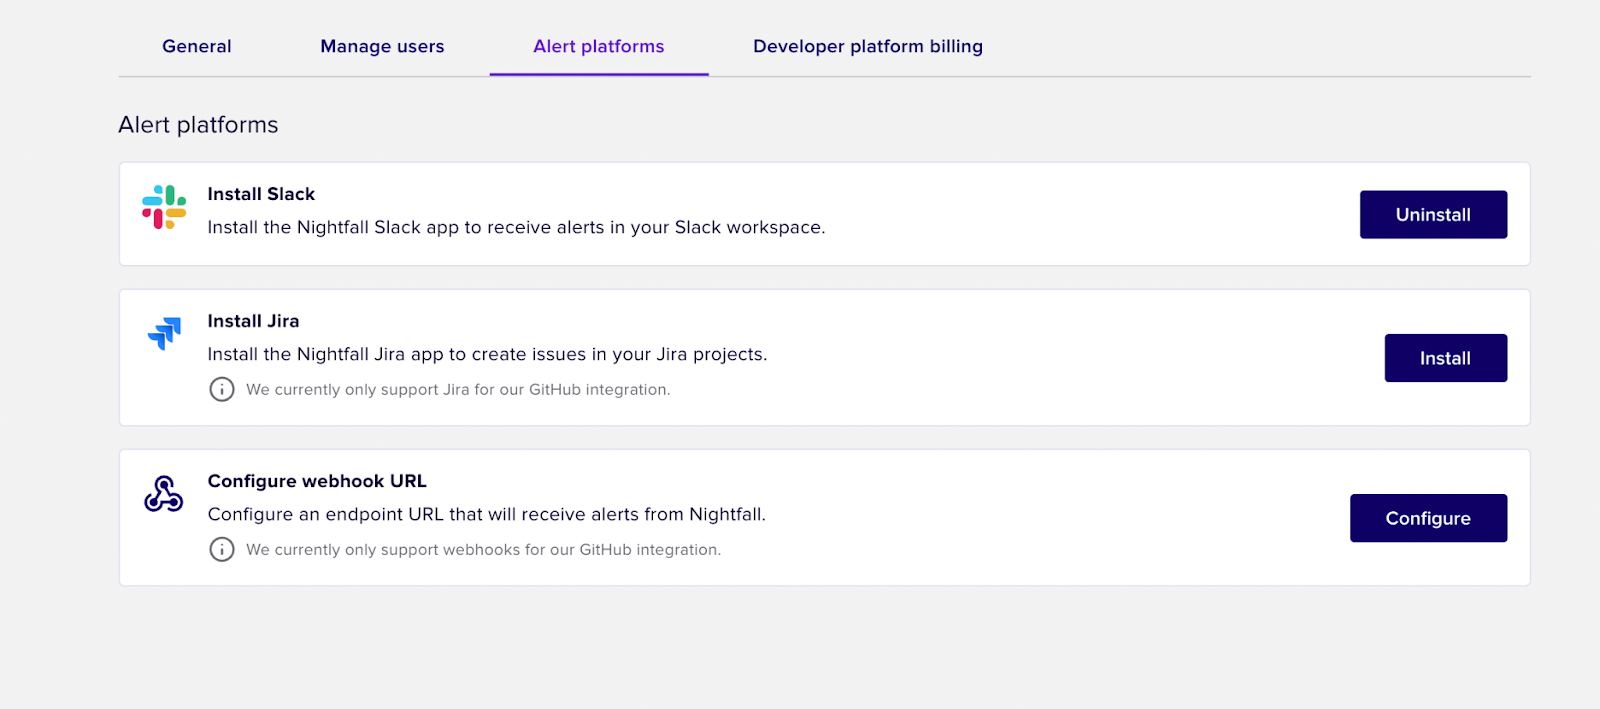This screenshot has height=709, width=1600.
Task: Select the Alert platforms tab
Action: click(x=598, y=46)
